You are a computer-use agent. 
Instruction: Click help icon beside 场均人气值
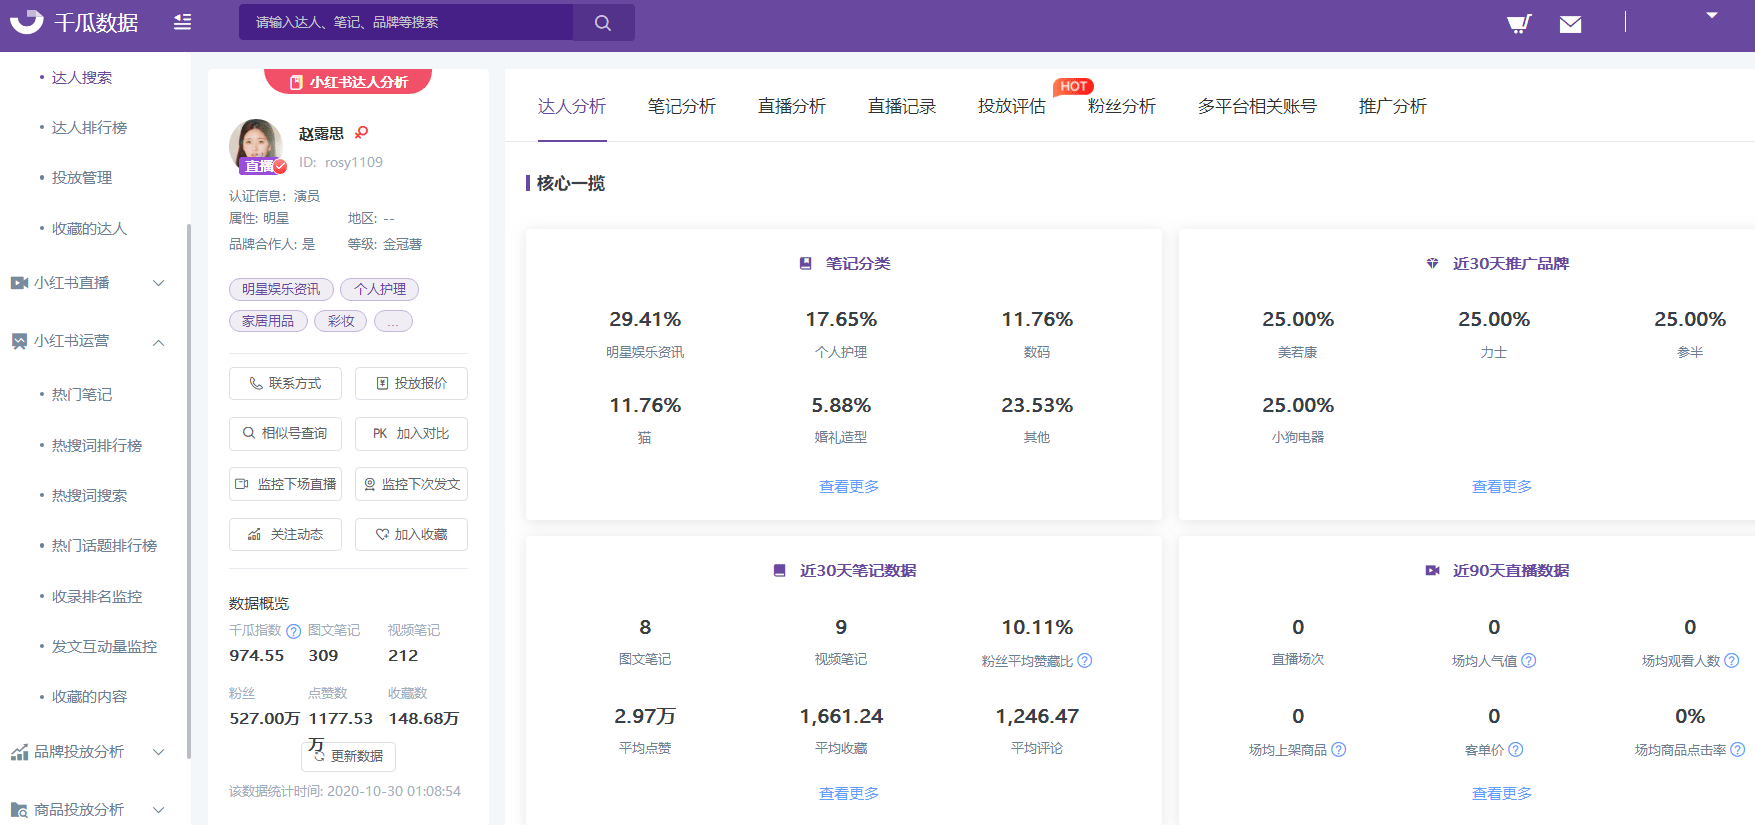(1529, 660)
